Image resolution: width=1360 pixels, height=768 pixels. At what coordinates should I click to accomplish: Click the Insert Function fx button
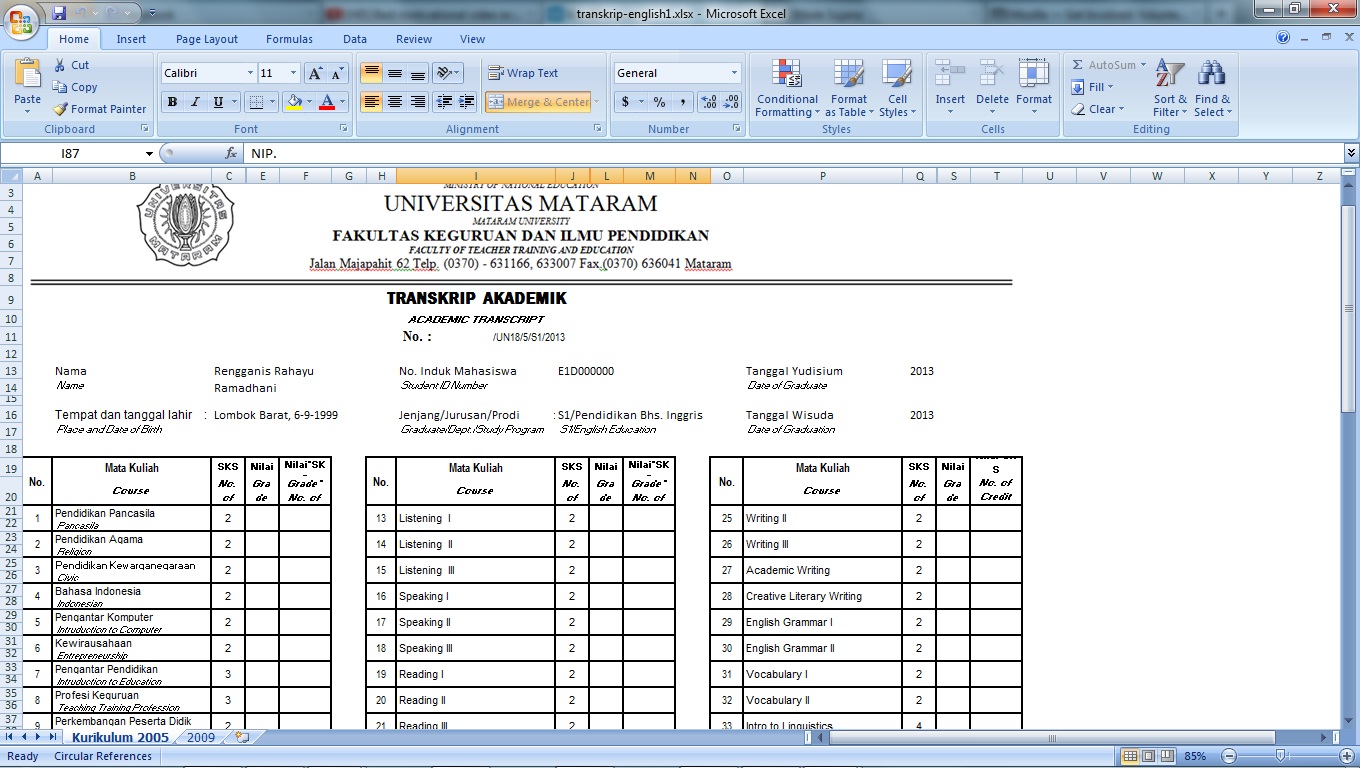click(231, 154)
